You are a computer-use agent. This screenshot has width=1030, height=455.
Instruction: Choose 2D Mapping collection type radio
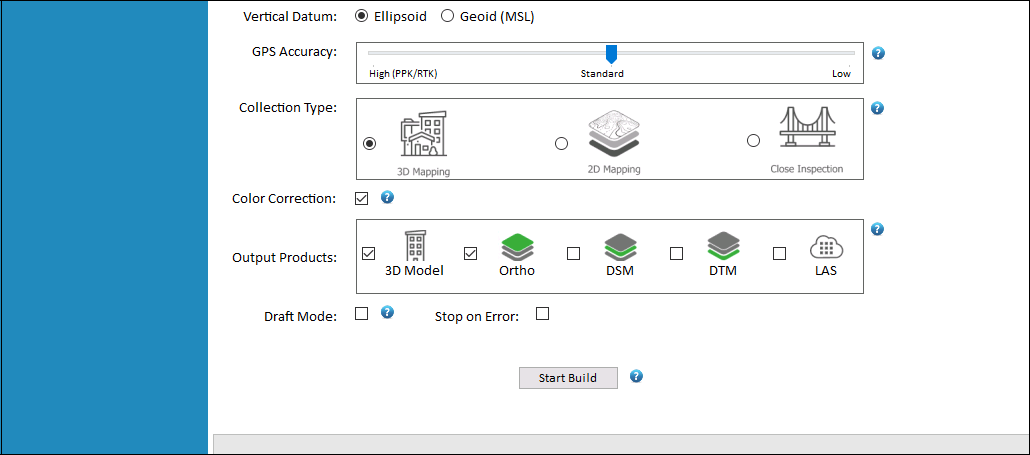click(562, 143)
